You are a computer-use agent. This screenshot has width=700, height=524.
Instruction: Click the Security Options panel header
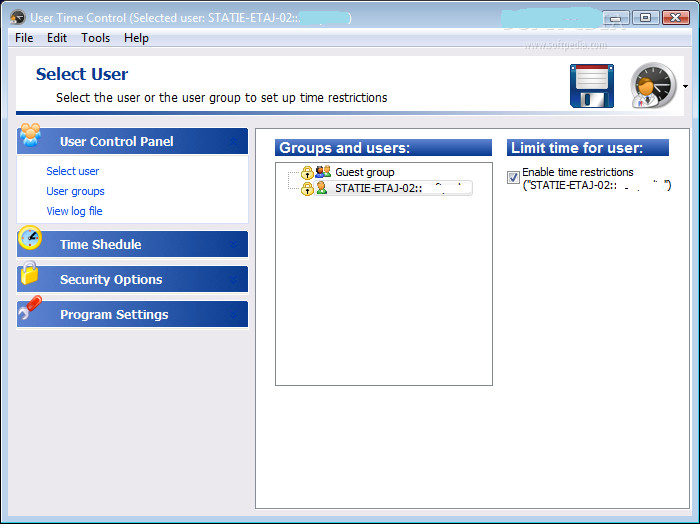coord(132,279)
